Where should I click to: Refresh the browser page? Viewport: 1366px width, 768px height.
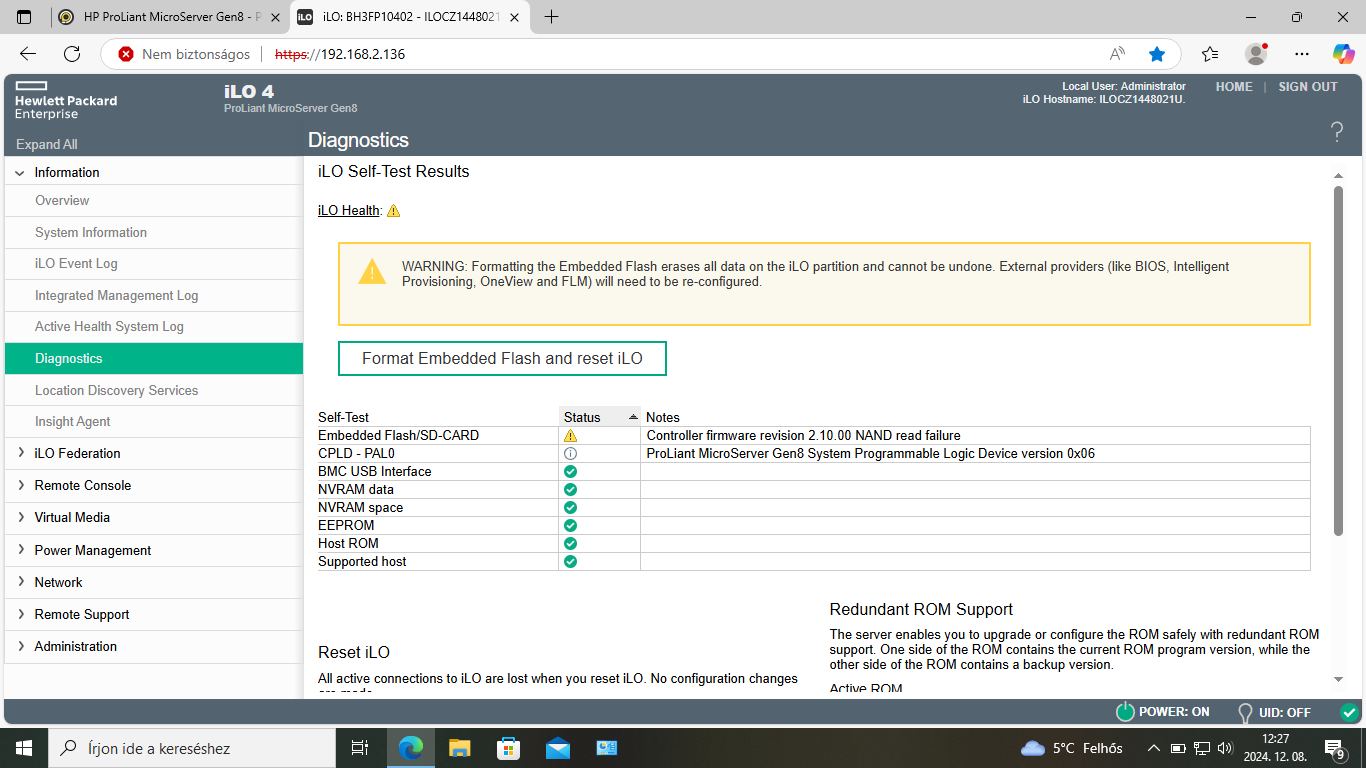pos(72,54)
